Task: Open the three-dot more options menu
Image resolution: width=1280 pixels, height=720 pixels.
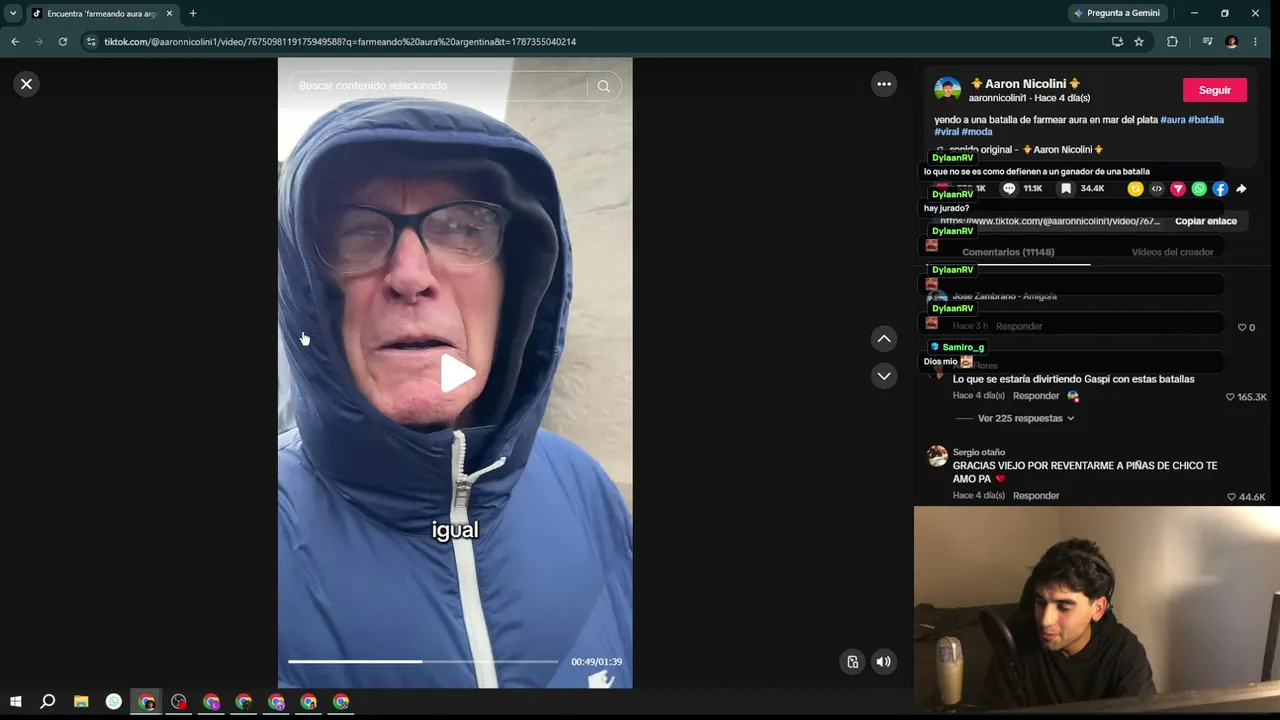Action: click(884, 84)
